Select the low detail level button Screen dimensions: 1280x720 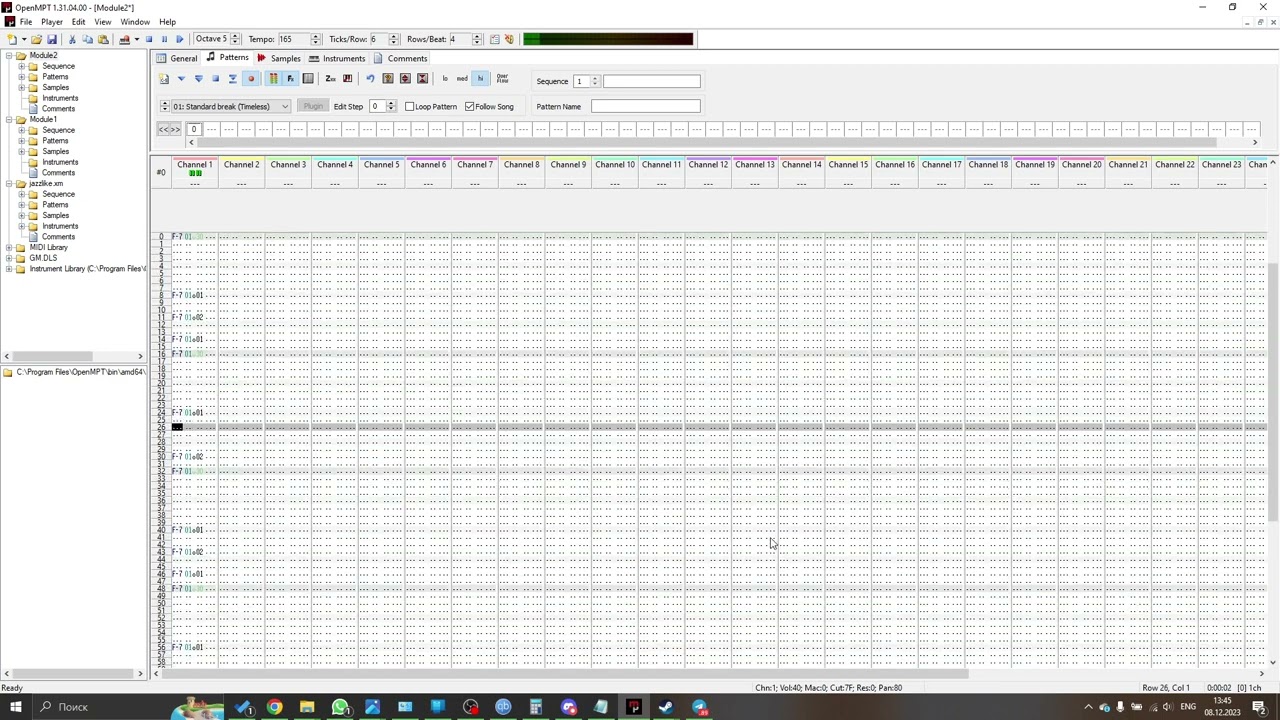coord(445,79)
